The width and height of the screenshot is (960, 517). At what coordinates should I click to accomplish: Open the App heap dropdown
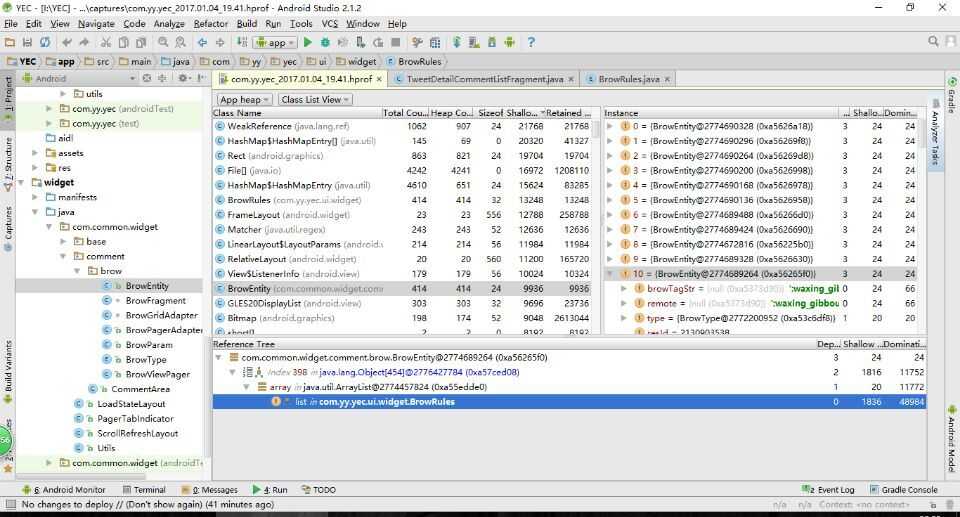click(x=244, y=99)
